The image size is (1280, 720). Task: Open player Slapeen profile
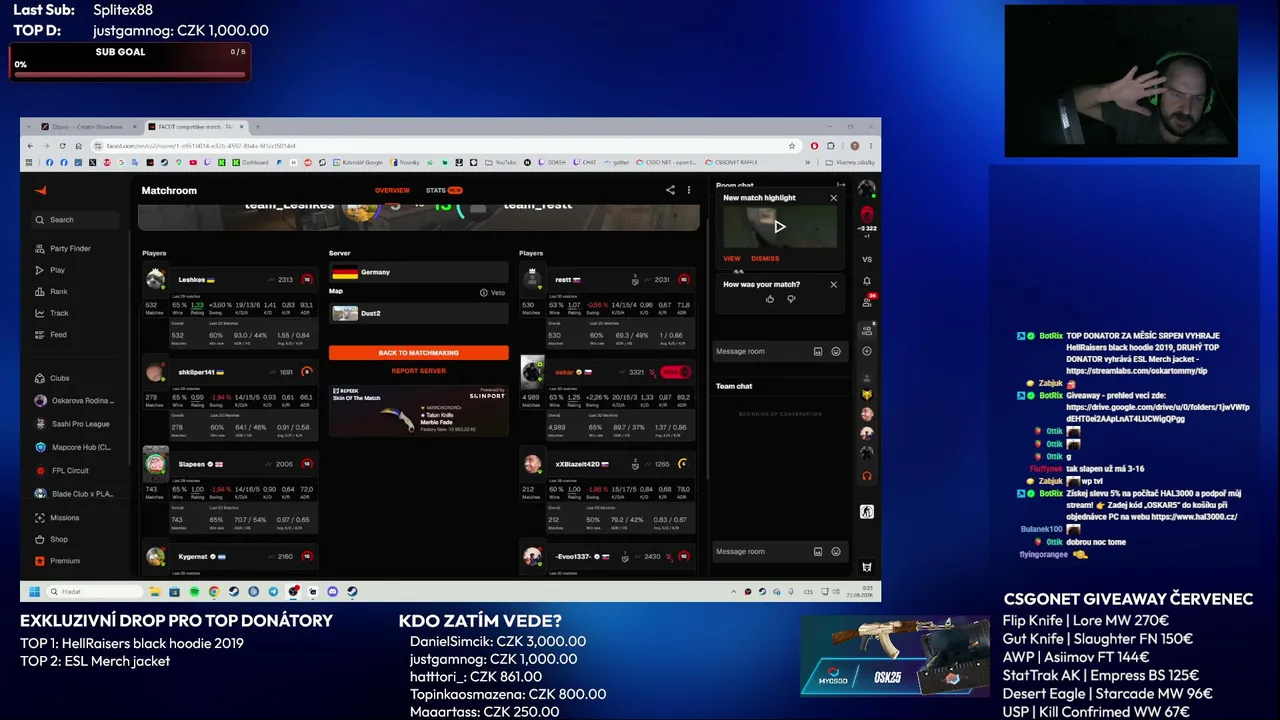click(x=192, y=464)
